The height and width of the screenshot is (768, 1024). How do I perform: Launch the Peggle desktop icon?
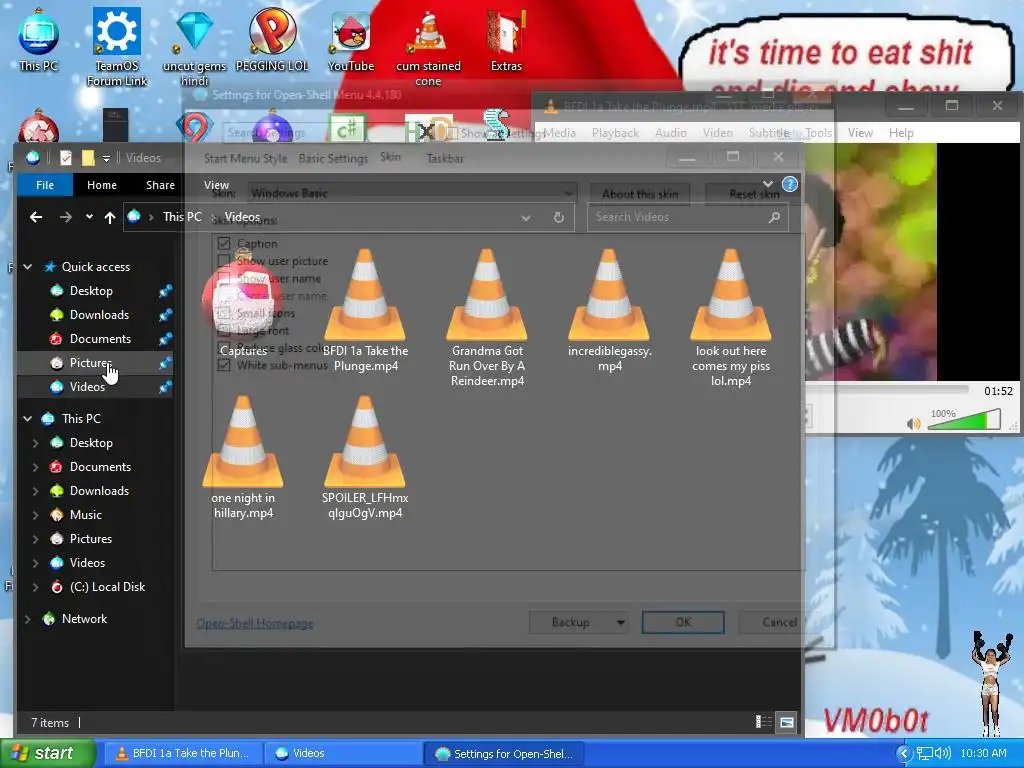click(272, 40)
